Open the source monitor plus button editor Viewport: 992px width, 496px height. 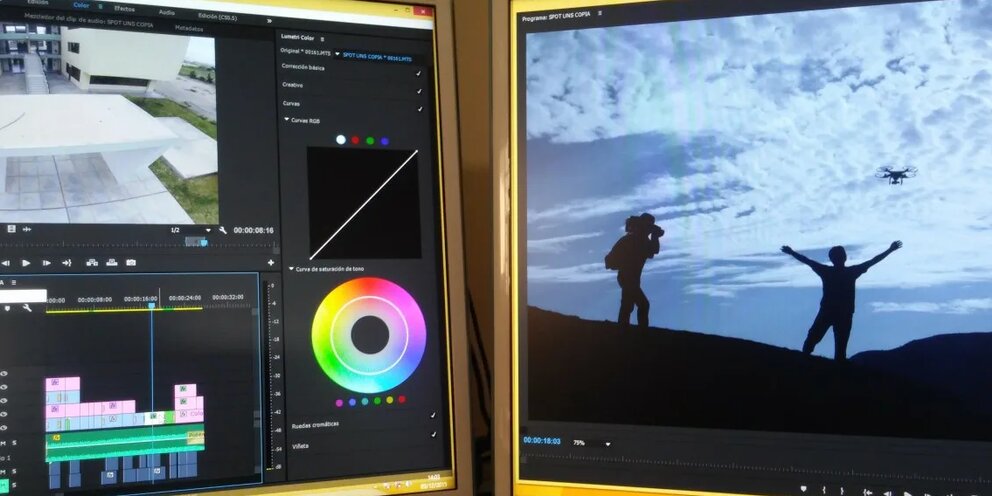(271, 263)
